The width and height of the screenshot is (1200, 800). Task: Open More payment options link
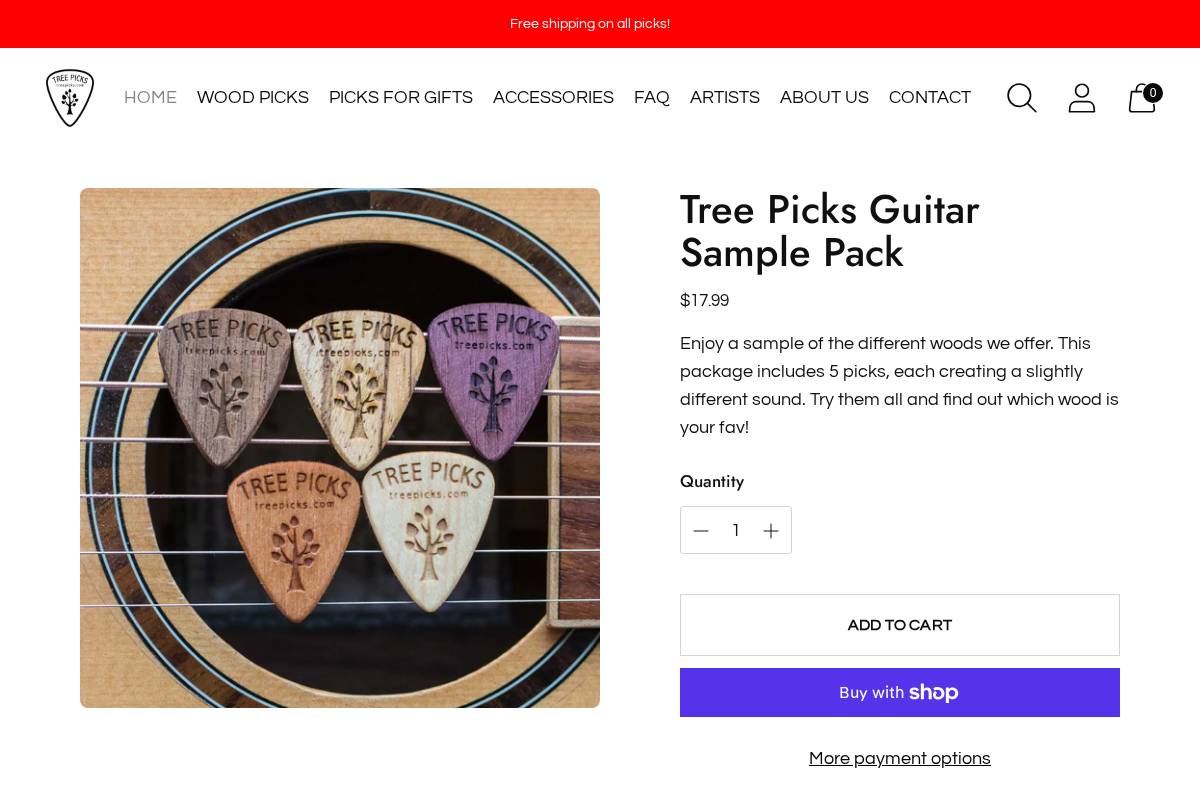(899, 758)
